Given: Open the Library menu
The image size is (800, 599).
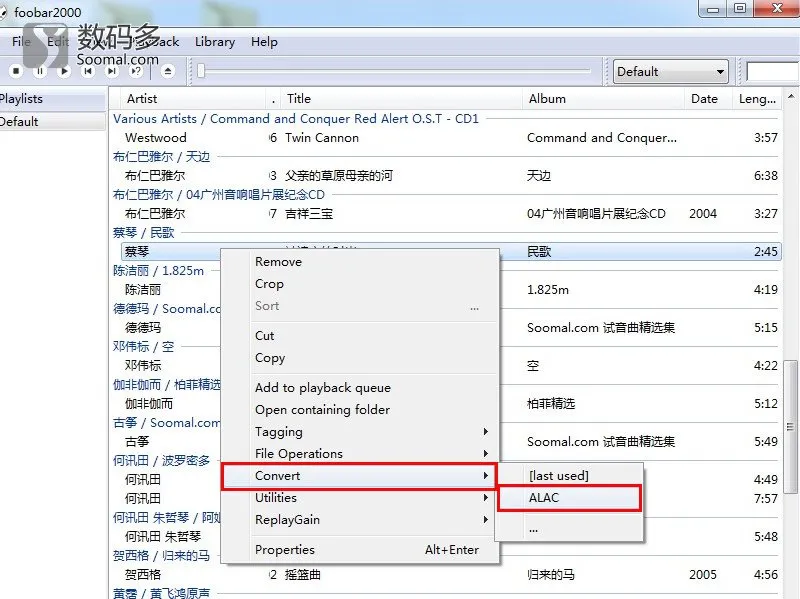Looking at the screenshot, I should tap(215, 42).
